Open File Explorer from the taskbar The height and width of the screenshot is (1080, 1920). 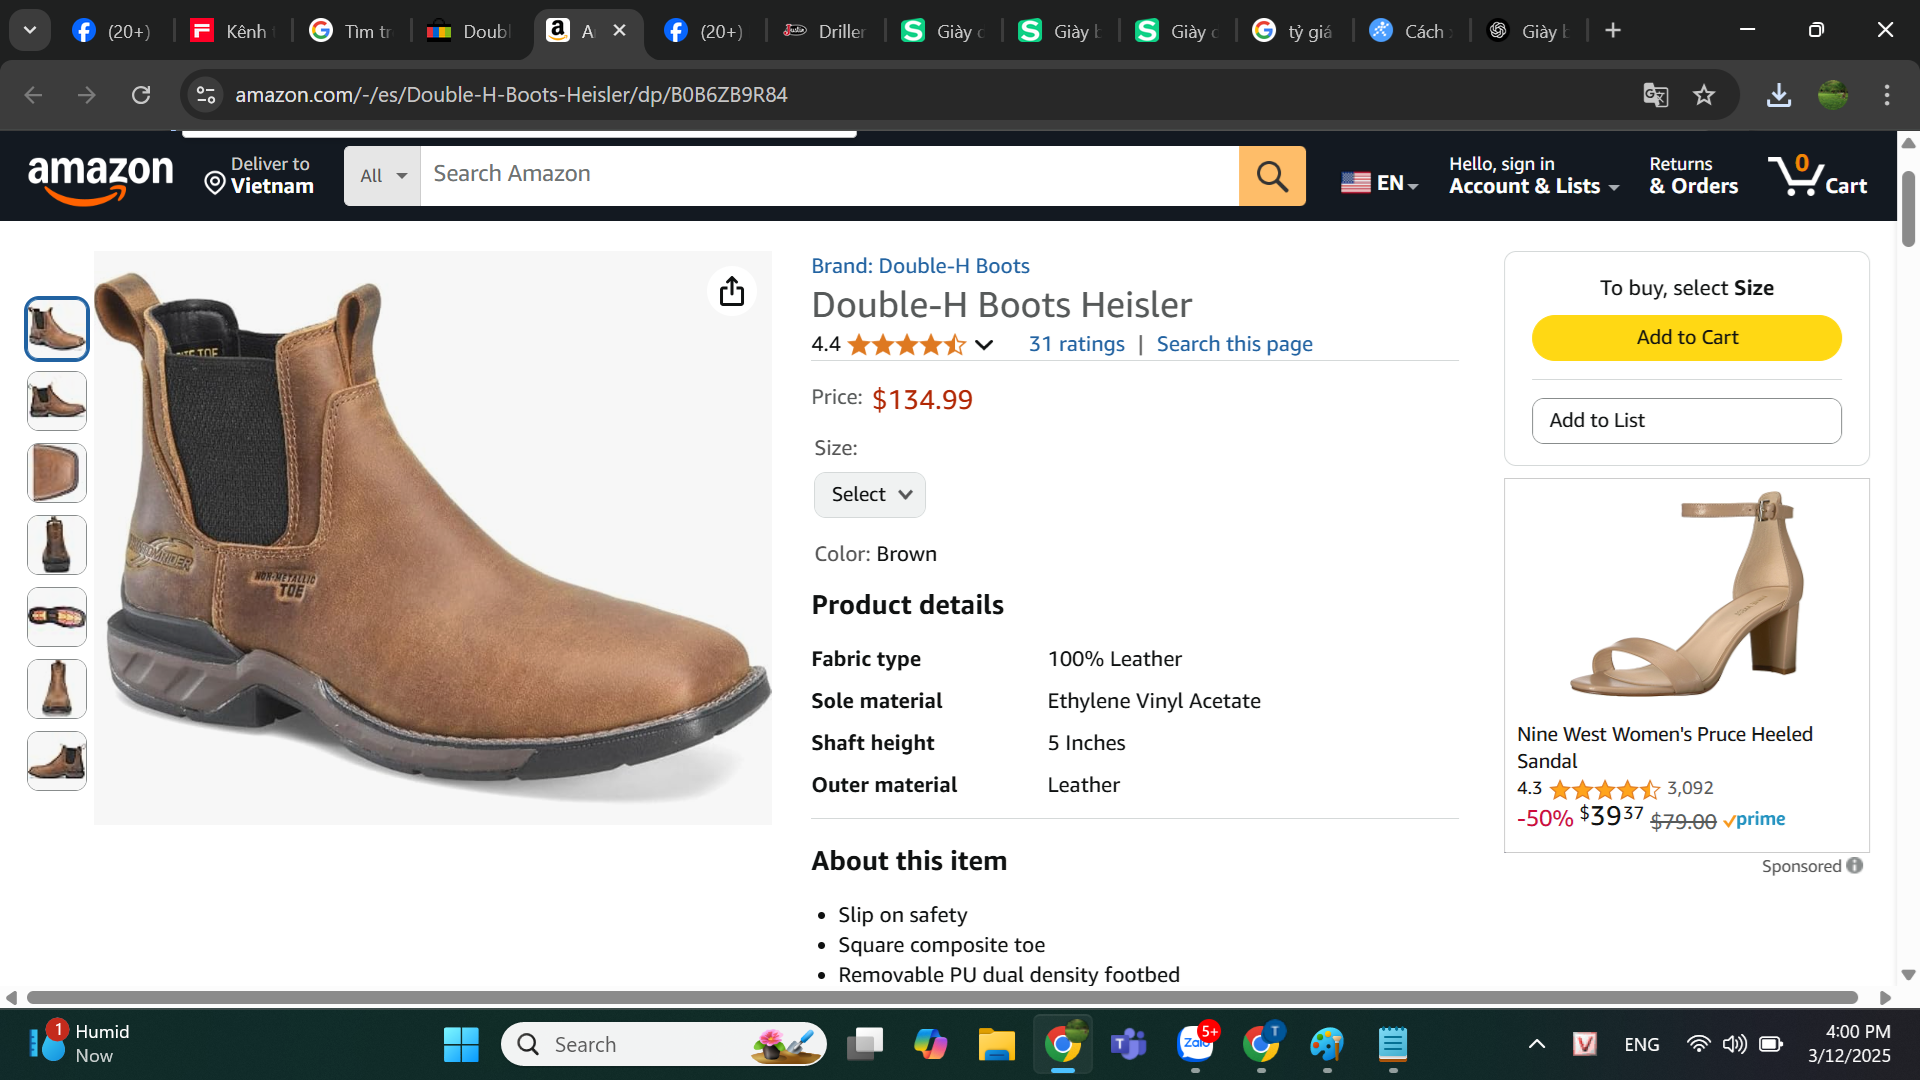click(x=995, y=1044)
